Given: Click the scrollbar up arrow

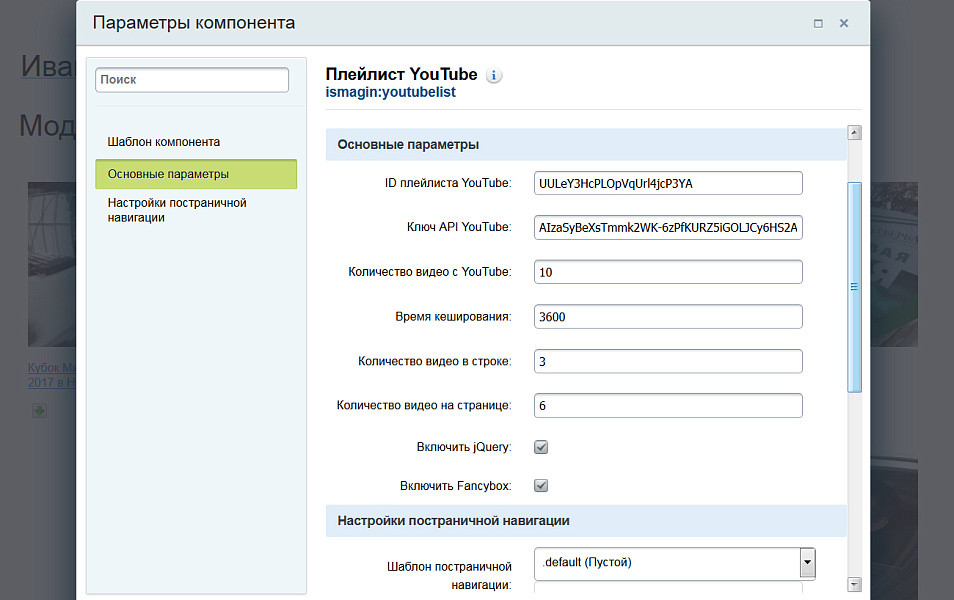Looking at the screenshot, I should coord(853,131).
